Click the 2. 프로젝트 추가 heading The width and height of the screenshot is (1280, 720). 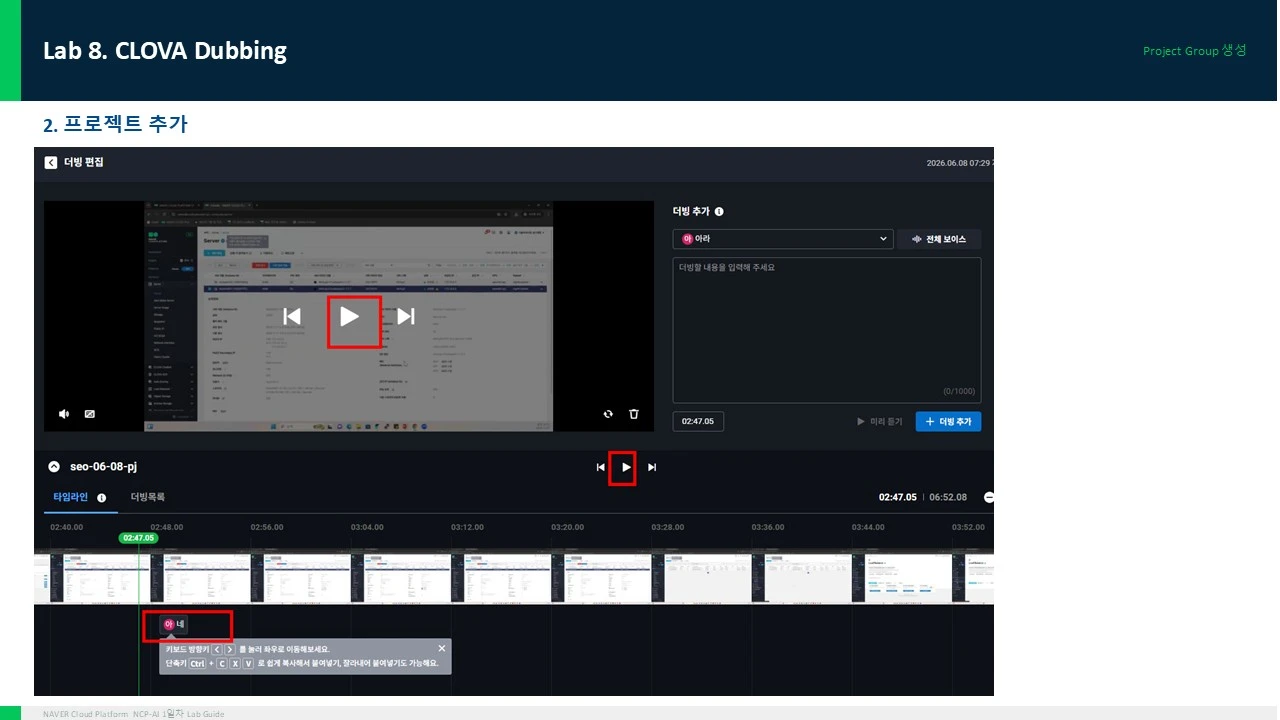pyautogui.click(x=115, y=125)
